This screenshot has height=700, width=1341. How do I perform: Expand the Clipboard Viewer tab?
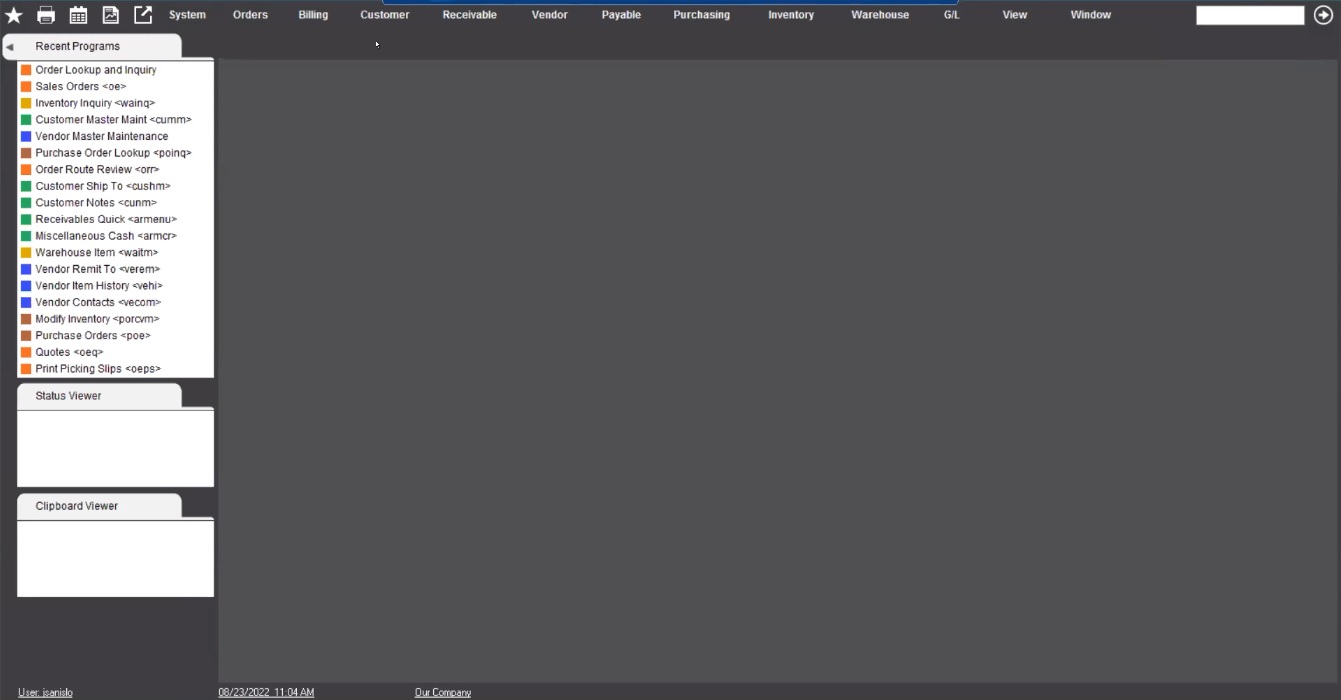(76, 505)
